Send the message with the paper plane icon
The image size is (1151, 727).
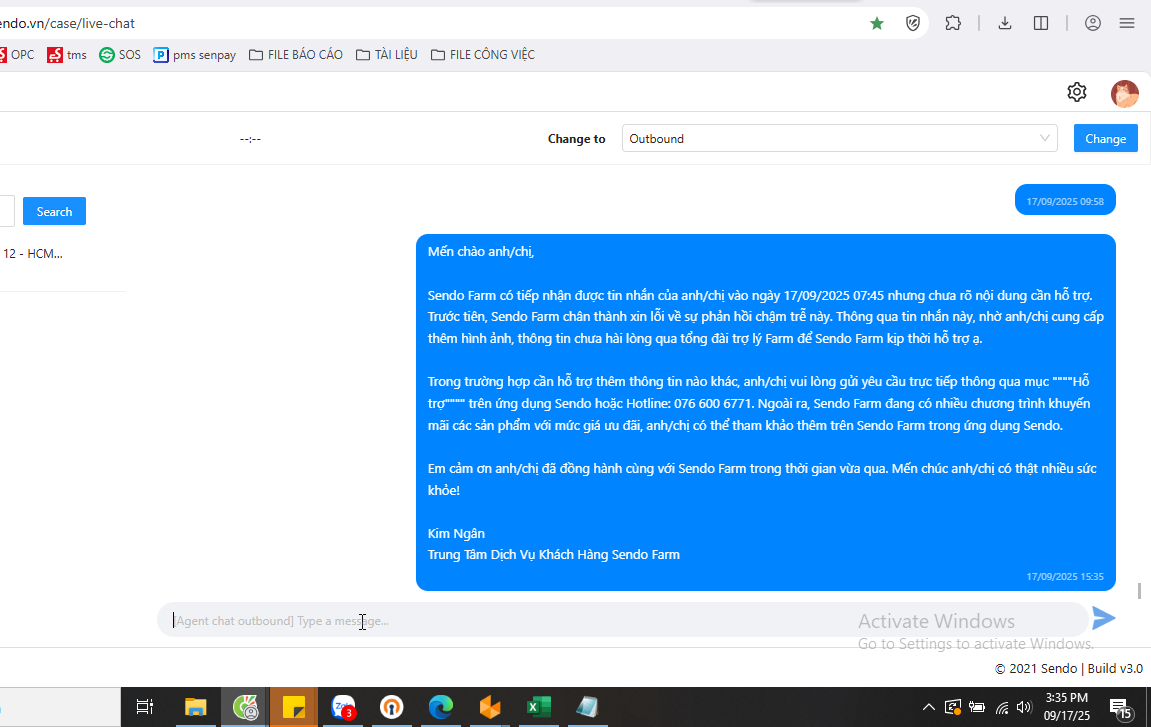pyautogui.click(x=1103, y=618)
